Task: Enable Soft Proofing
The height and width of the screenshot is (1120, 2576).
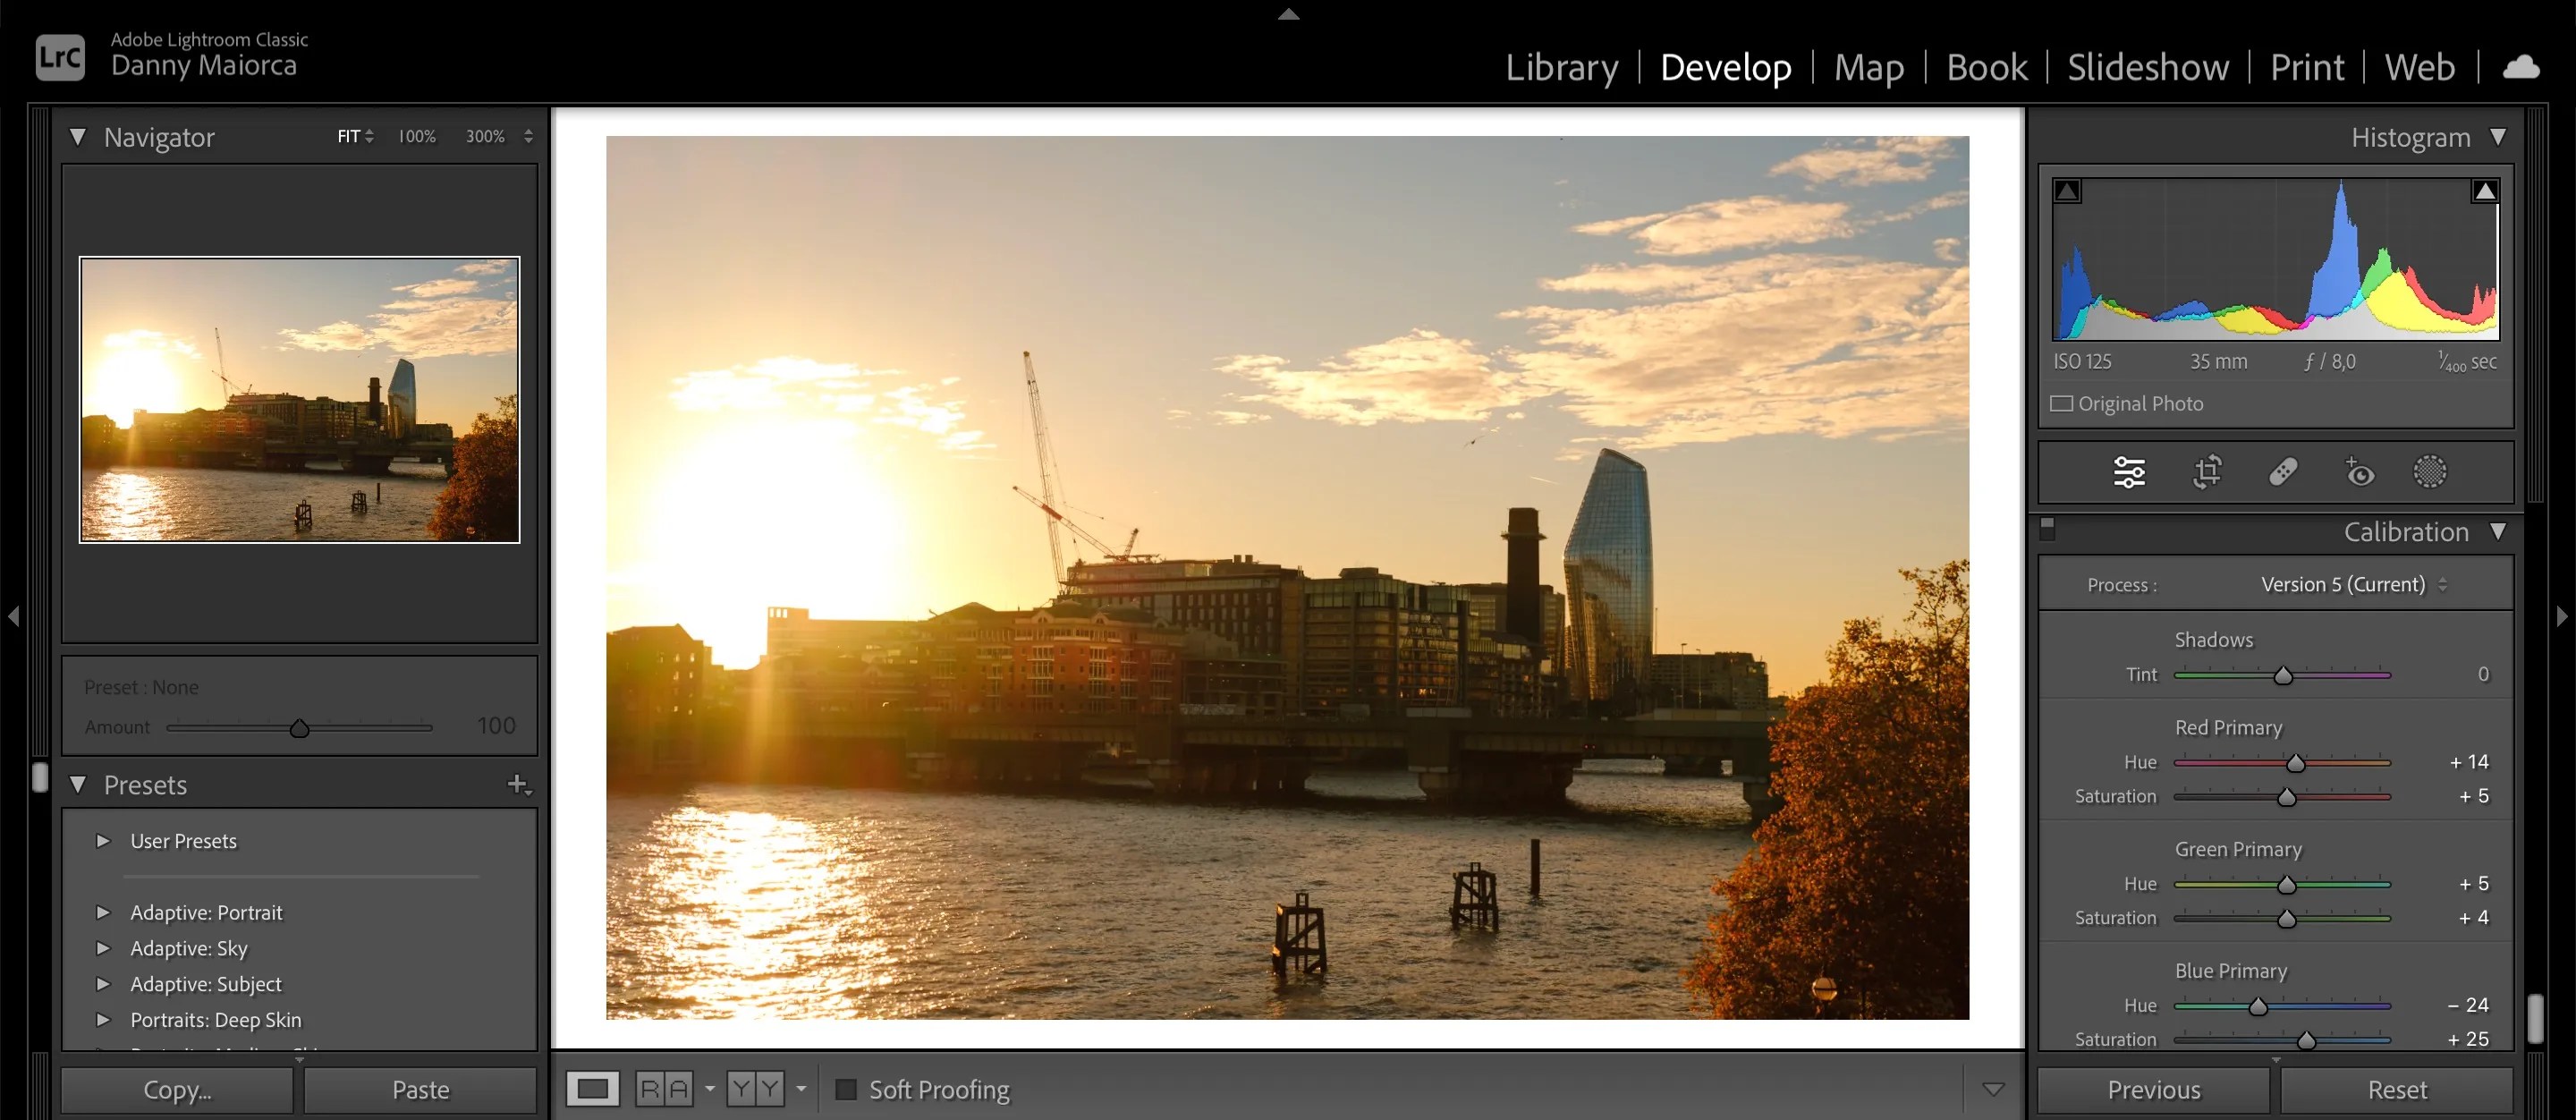Action: [x=846, y=1089]
